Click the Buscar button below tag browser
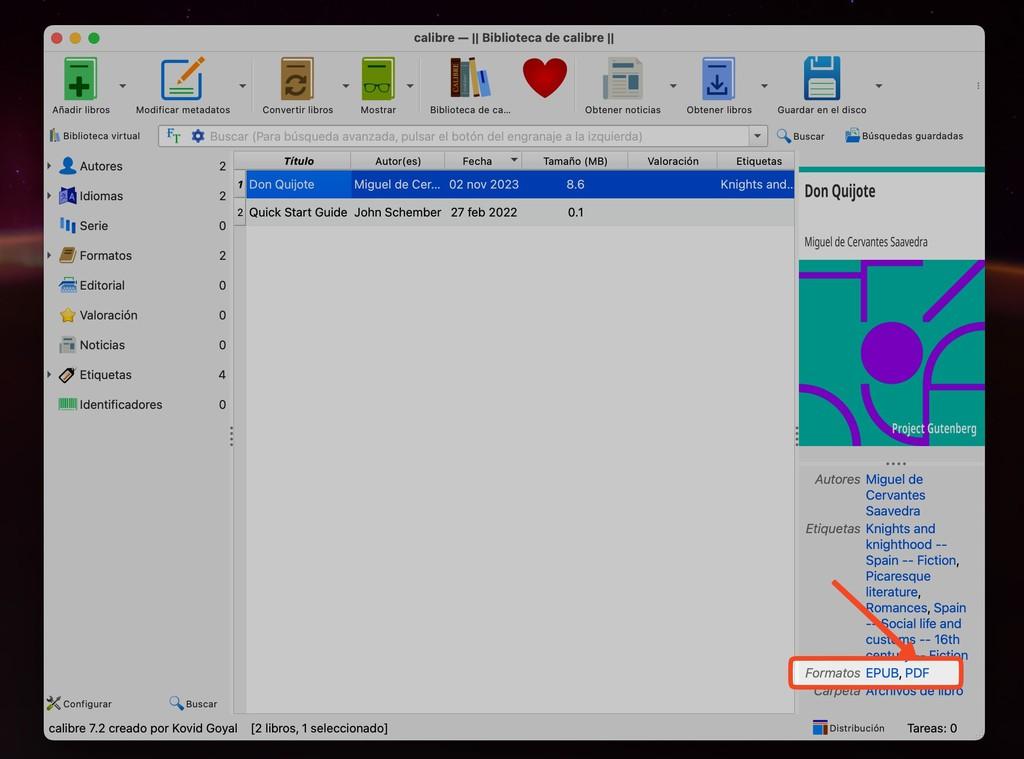1024x759 pixels. coord(193,703)
